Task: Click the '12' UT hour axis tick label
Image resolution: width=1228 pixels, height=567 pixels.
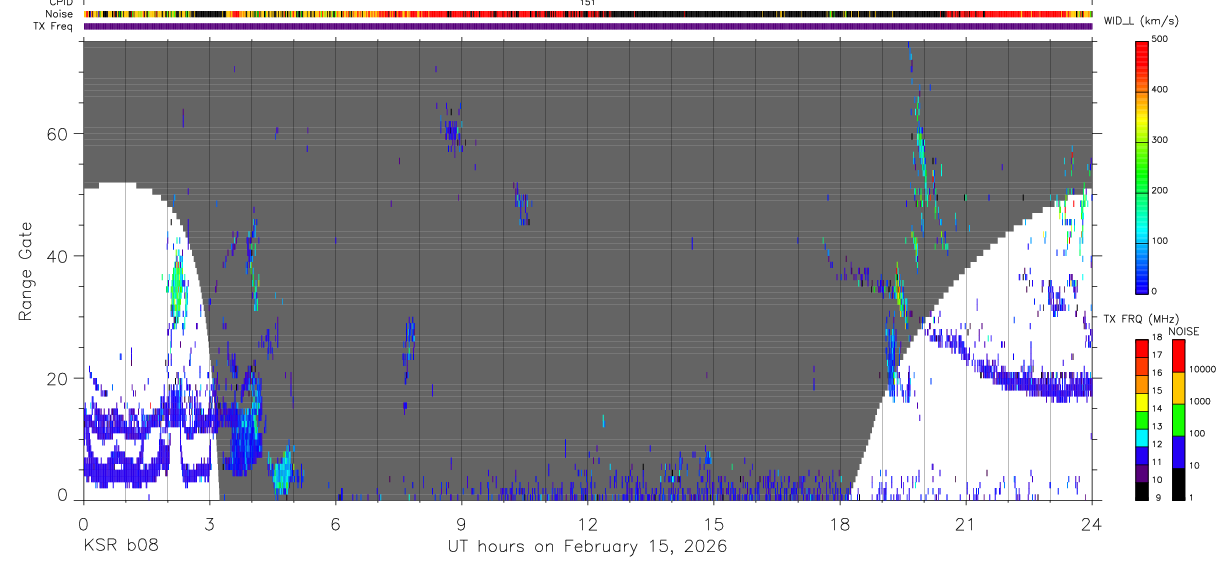Action: 588,523
